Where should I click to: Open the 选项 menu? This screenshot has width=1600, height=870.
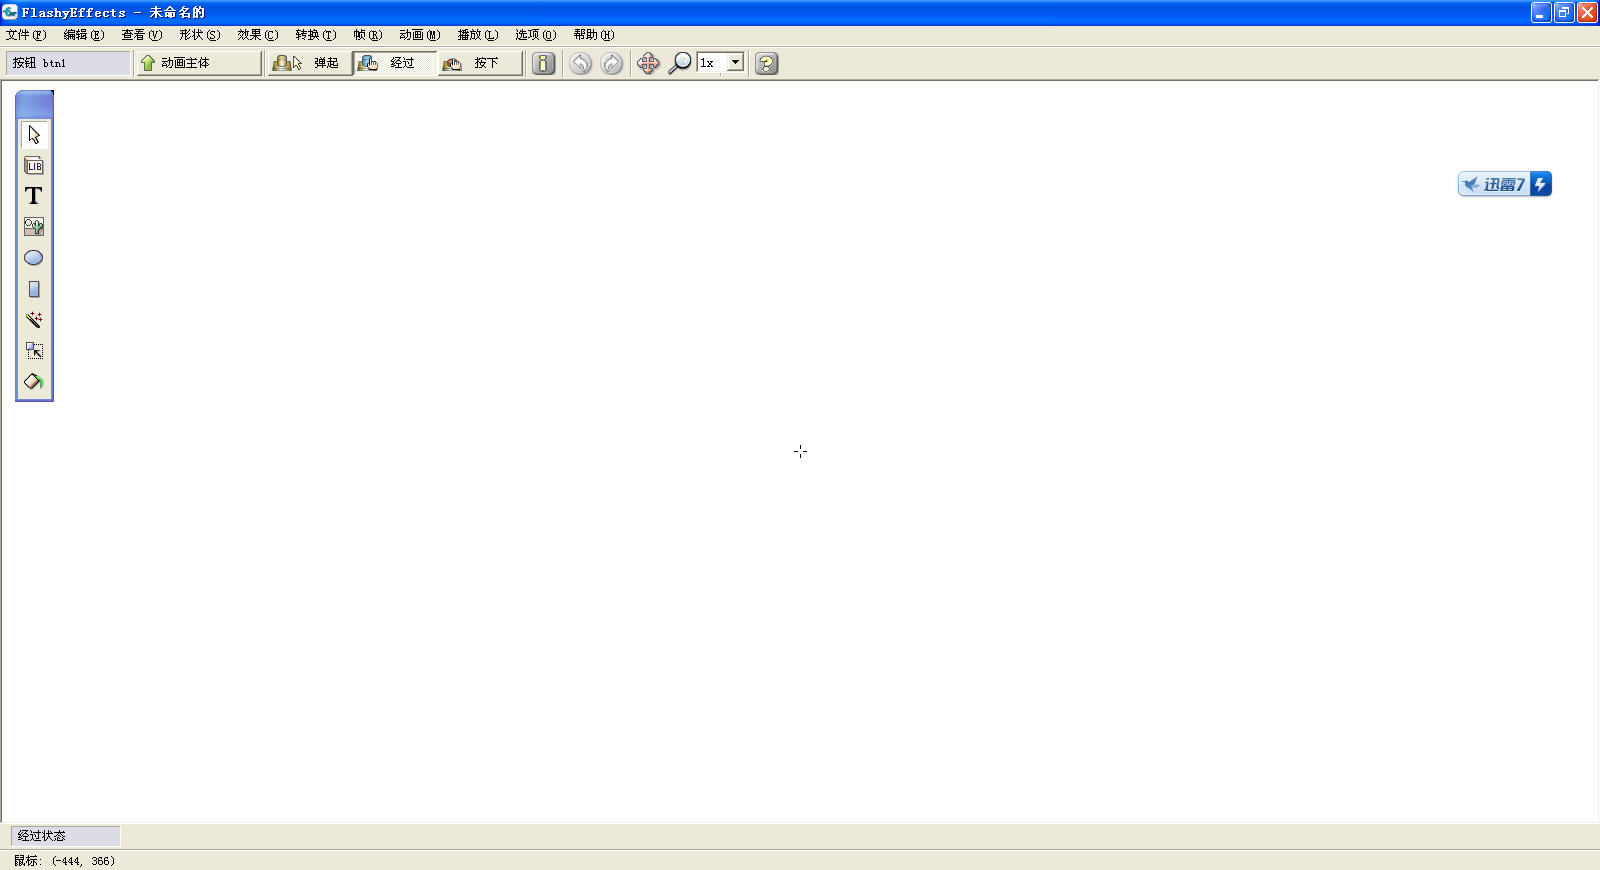tap(536, 35)
